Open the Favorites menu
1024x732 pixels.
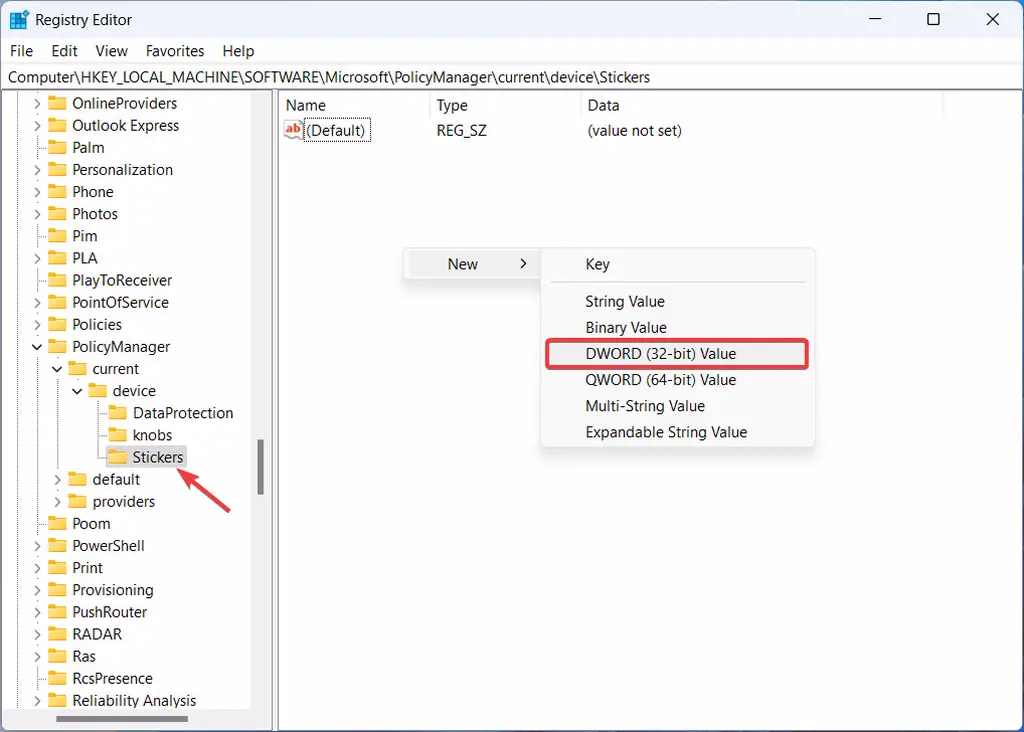click(174, 51)
